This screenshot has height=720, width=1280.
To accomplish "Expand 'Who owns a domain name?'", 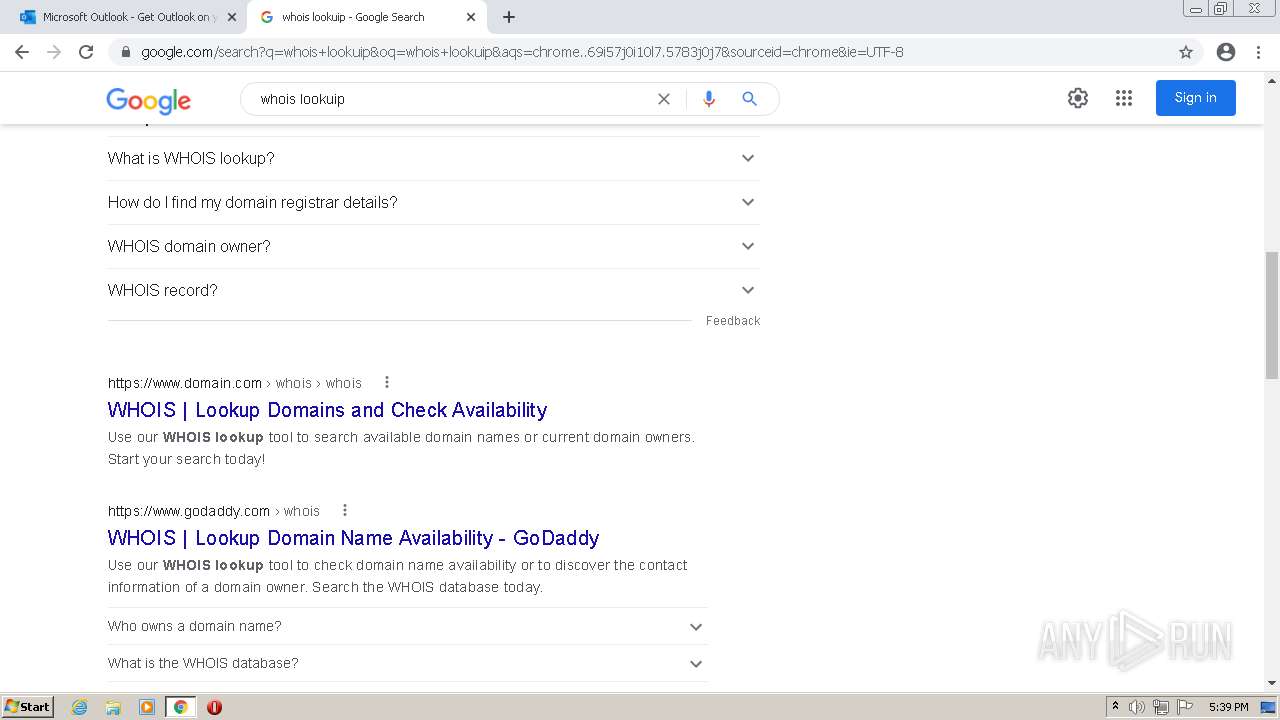I will (x=407, y=626).
